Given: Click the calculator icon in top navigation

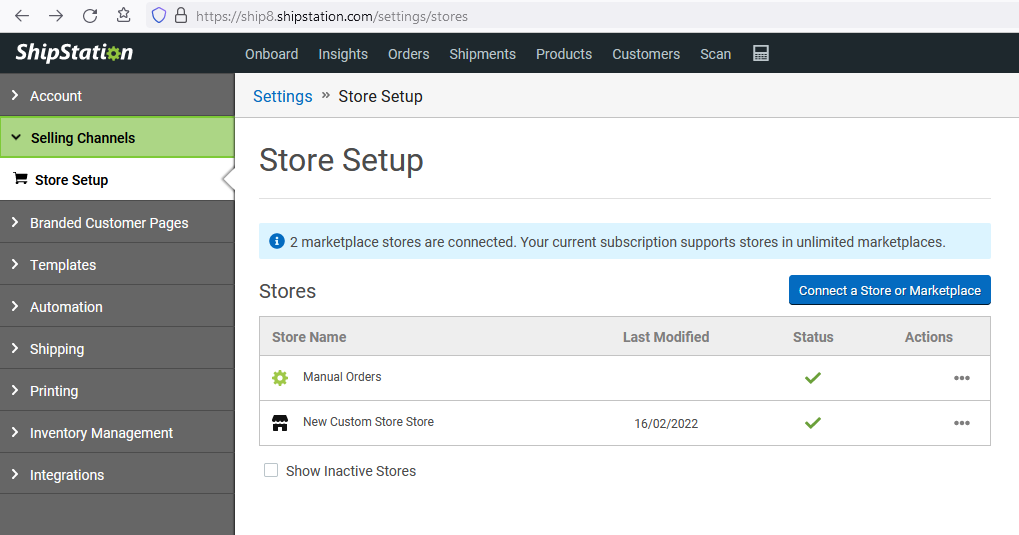Looking at the screenshot, I should tap(761, 54).
